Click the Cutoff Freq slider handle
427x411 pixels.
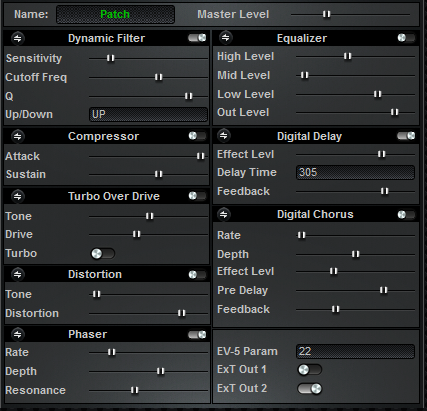(x=159, y=77)
